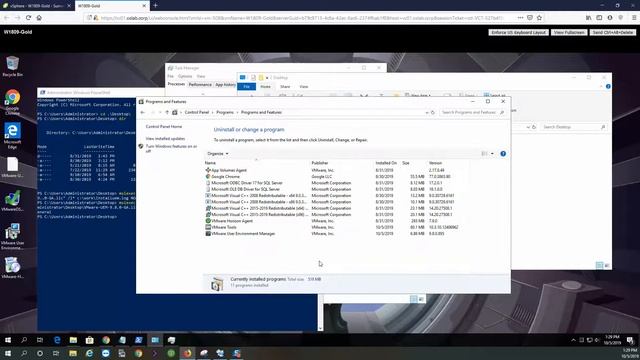Image resolution: width=640 pixels, height=360 pixels.
Task: Switch to Firefox on the host taskbar
Action: coord(187,353)
